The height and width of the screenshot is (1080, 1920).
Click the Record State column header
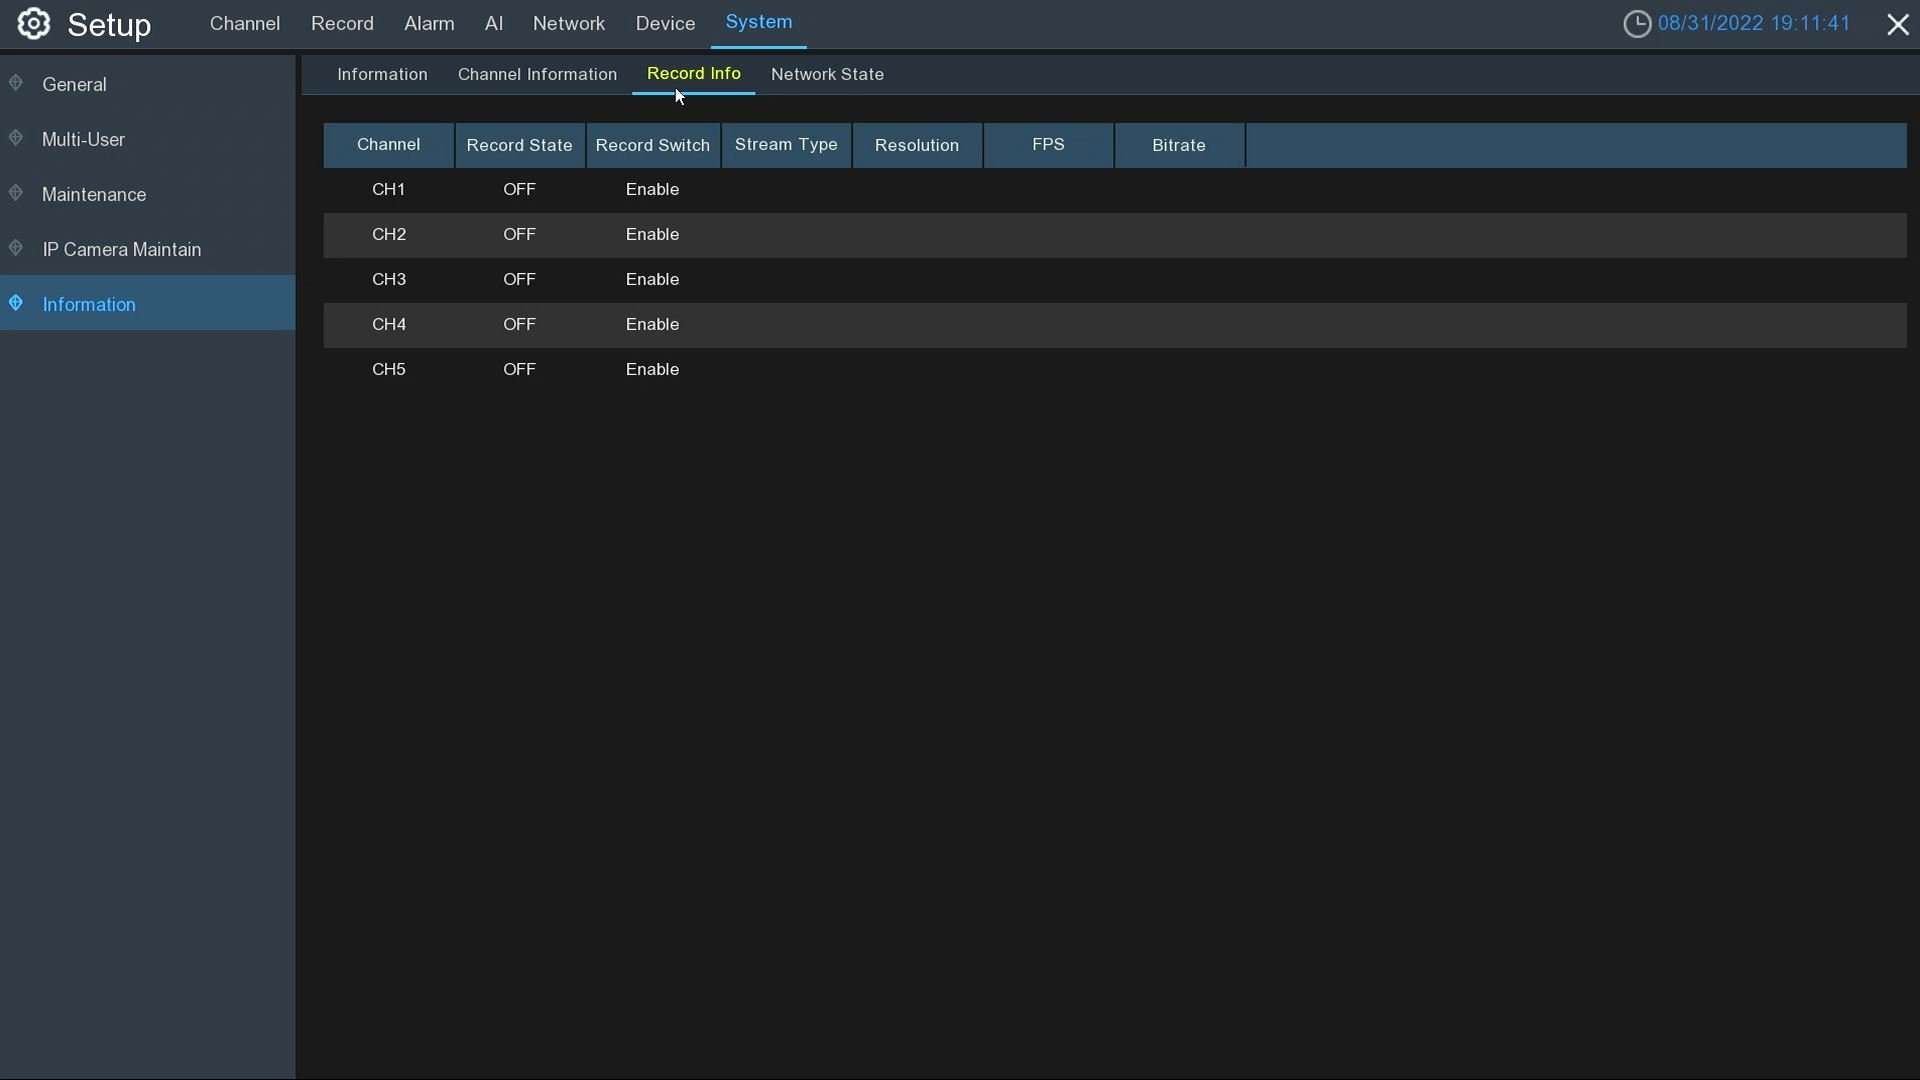coord(519,145)
